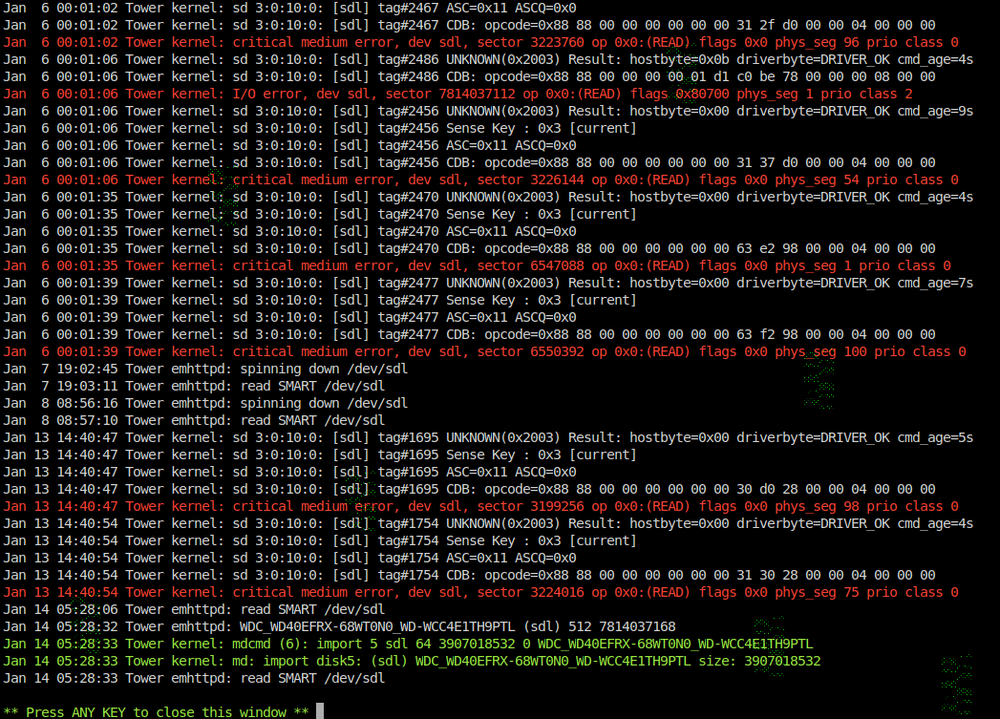
Task: Click the tag#2477 ASC=0x11 line
Action: click(290, 317)
